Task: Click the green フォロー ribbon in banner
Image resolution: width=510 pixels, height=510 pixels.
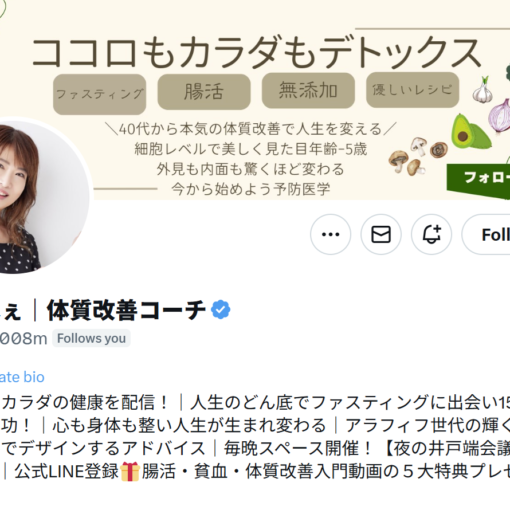Action: (x=478, y=180)
